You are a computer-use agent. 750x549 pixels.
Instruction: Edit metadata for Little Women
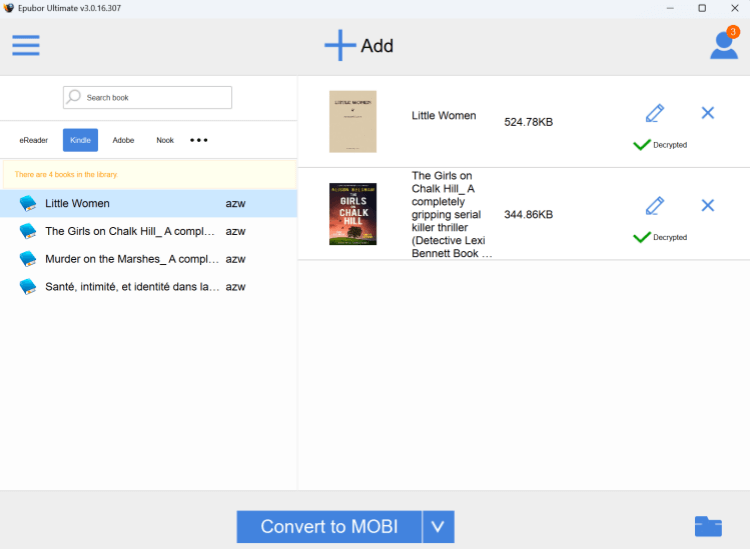(x=655, y=113)
